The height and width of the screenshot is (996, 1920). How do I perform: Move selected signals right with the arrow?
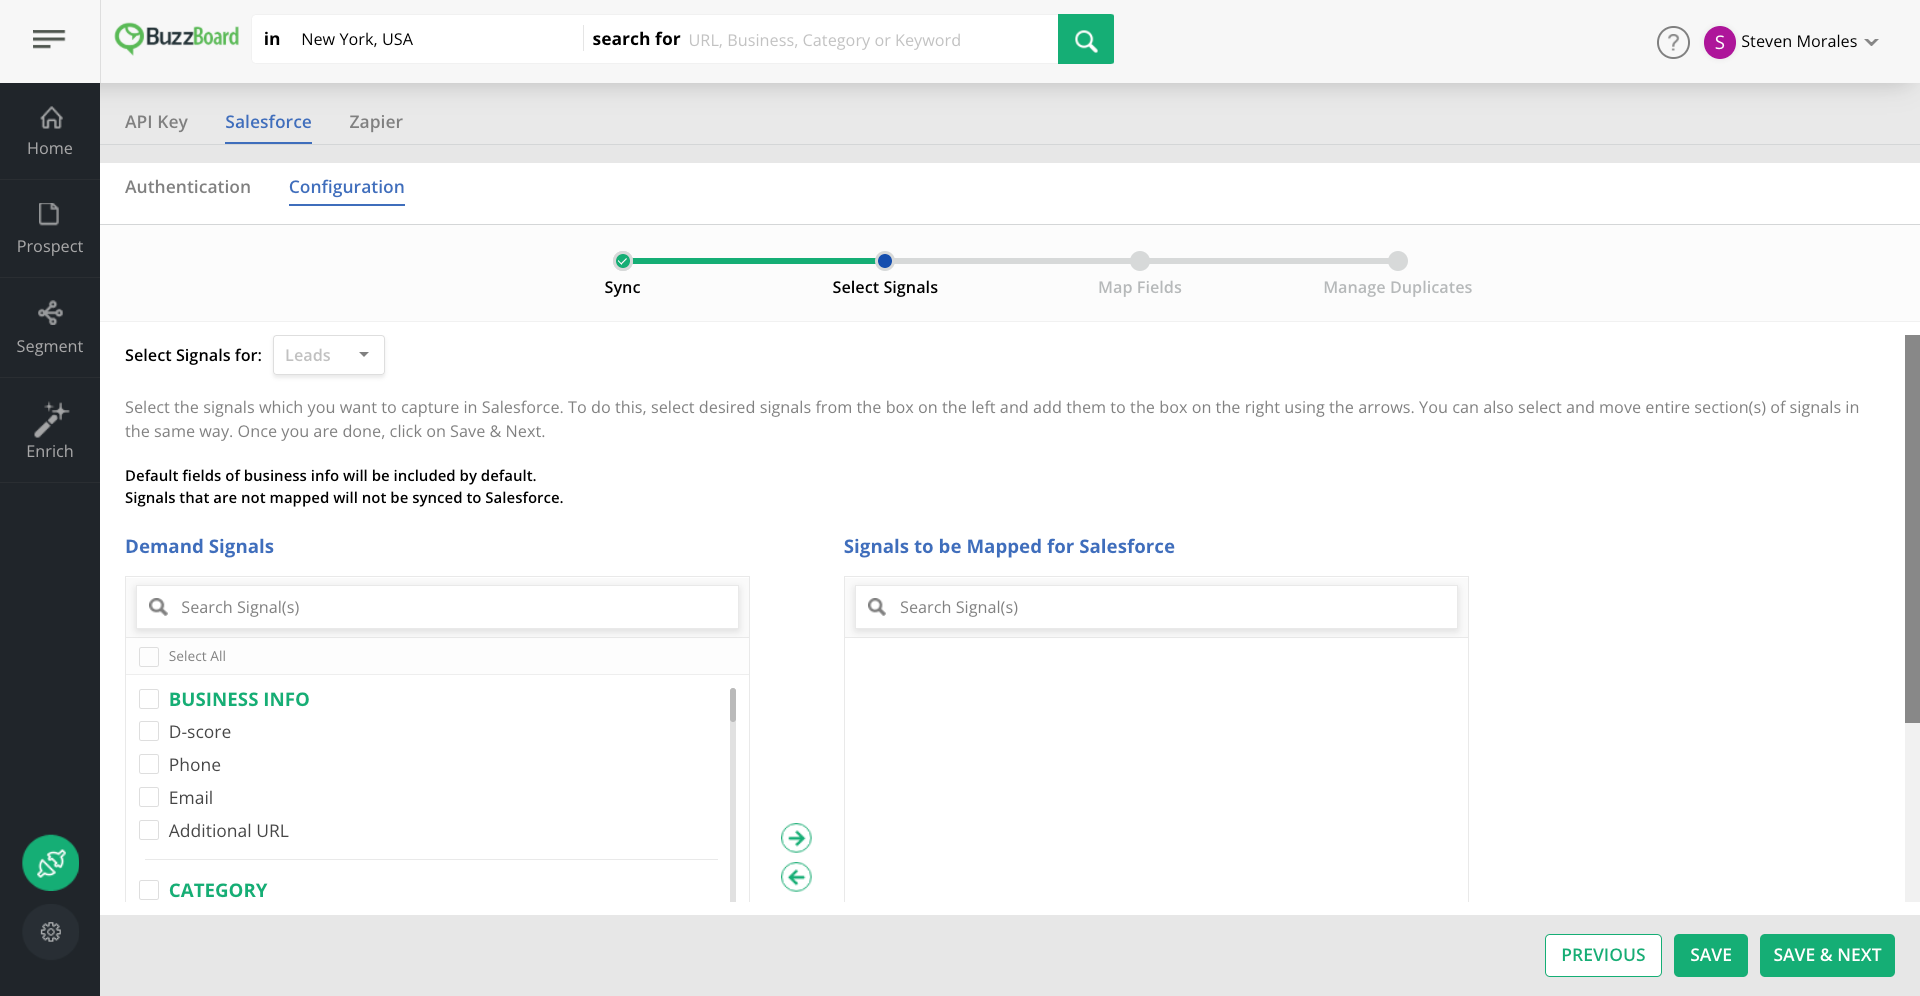coord(796,838)
